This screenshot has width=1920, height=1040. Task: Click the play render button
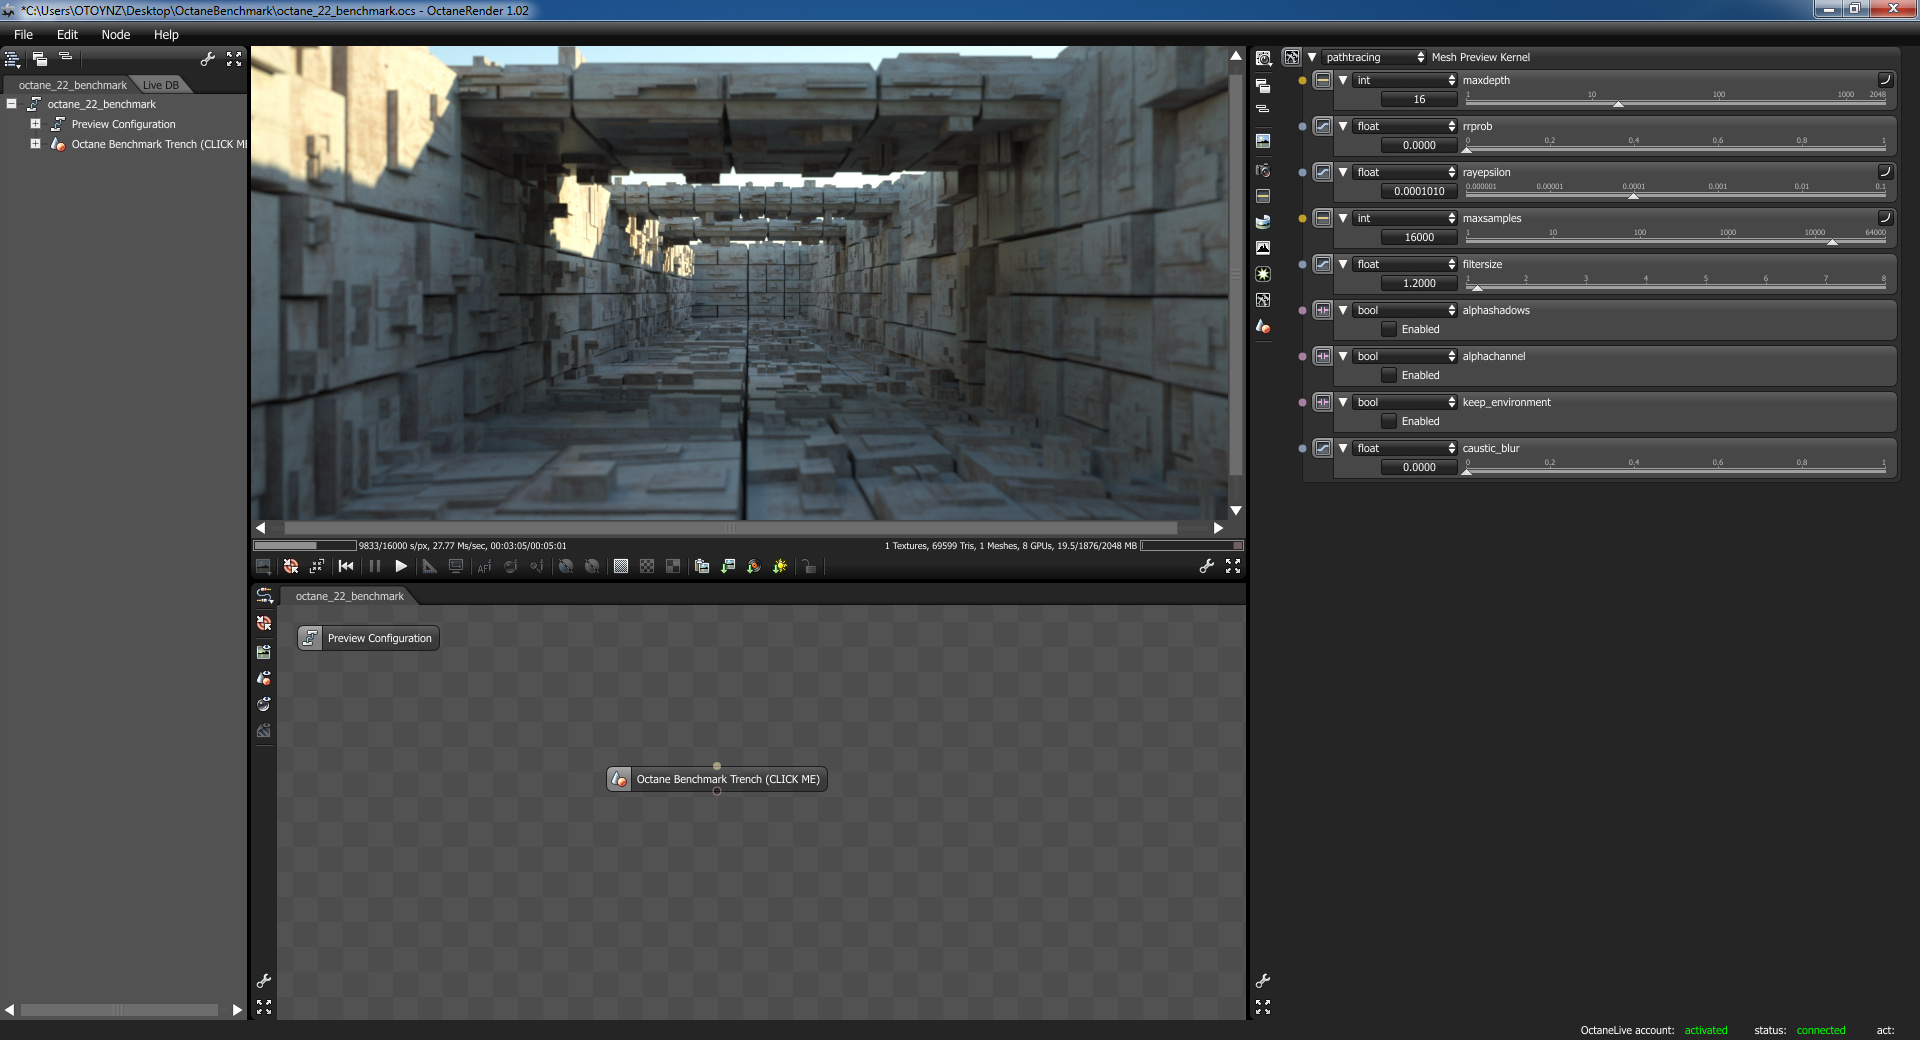point(401,566)
